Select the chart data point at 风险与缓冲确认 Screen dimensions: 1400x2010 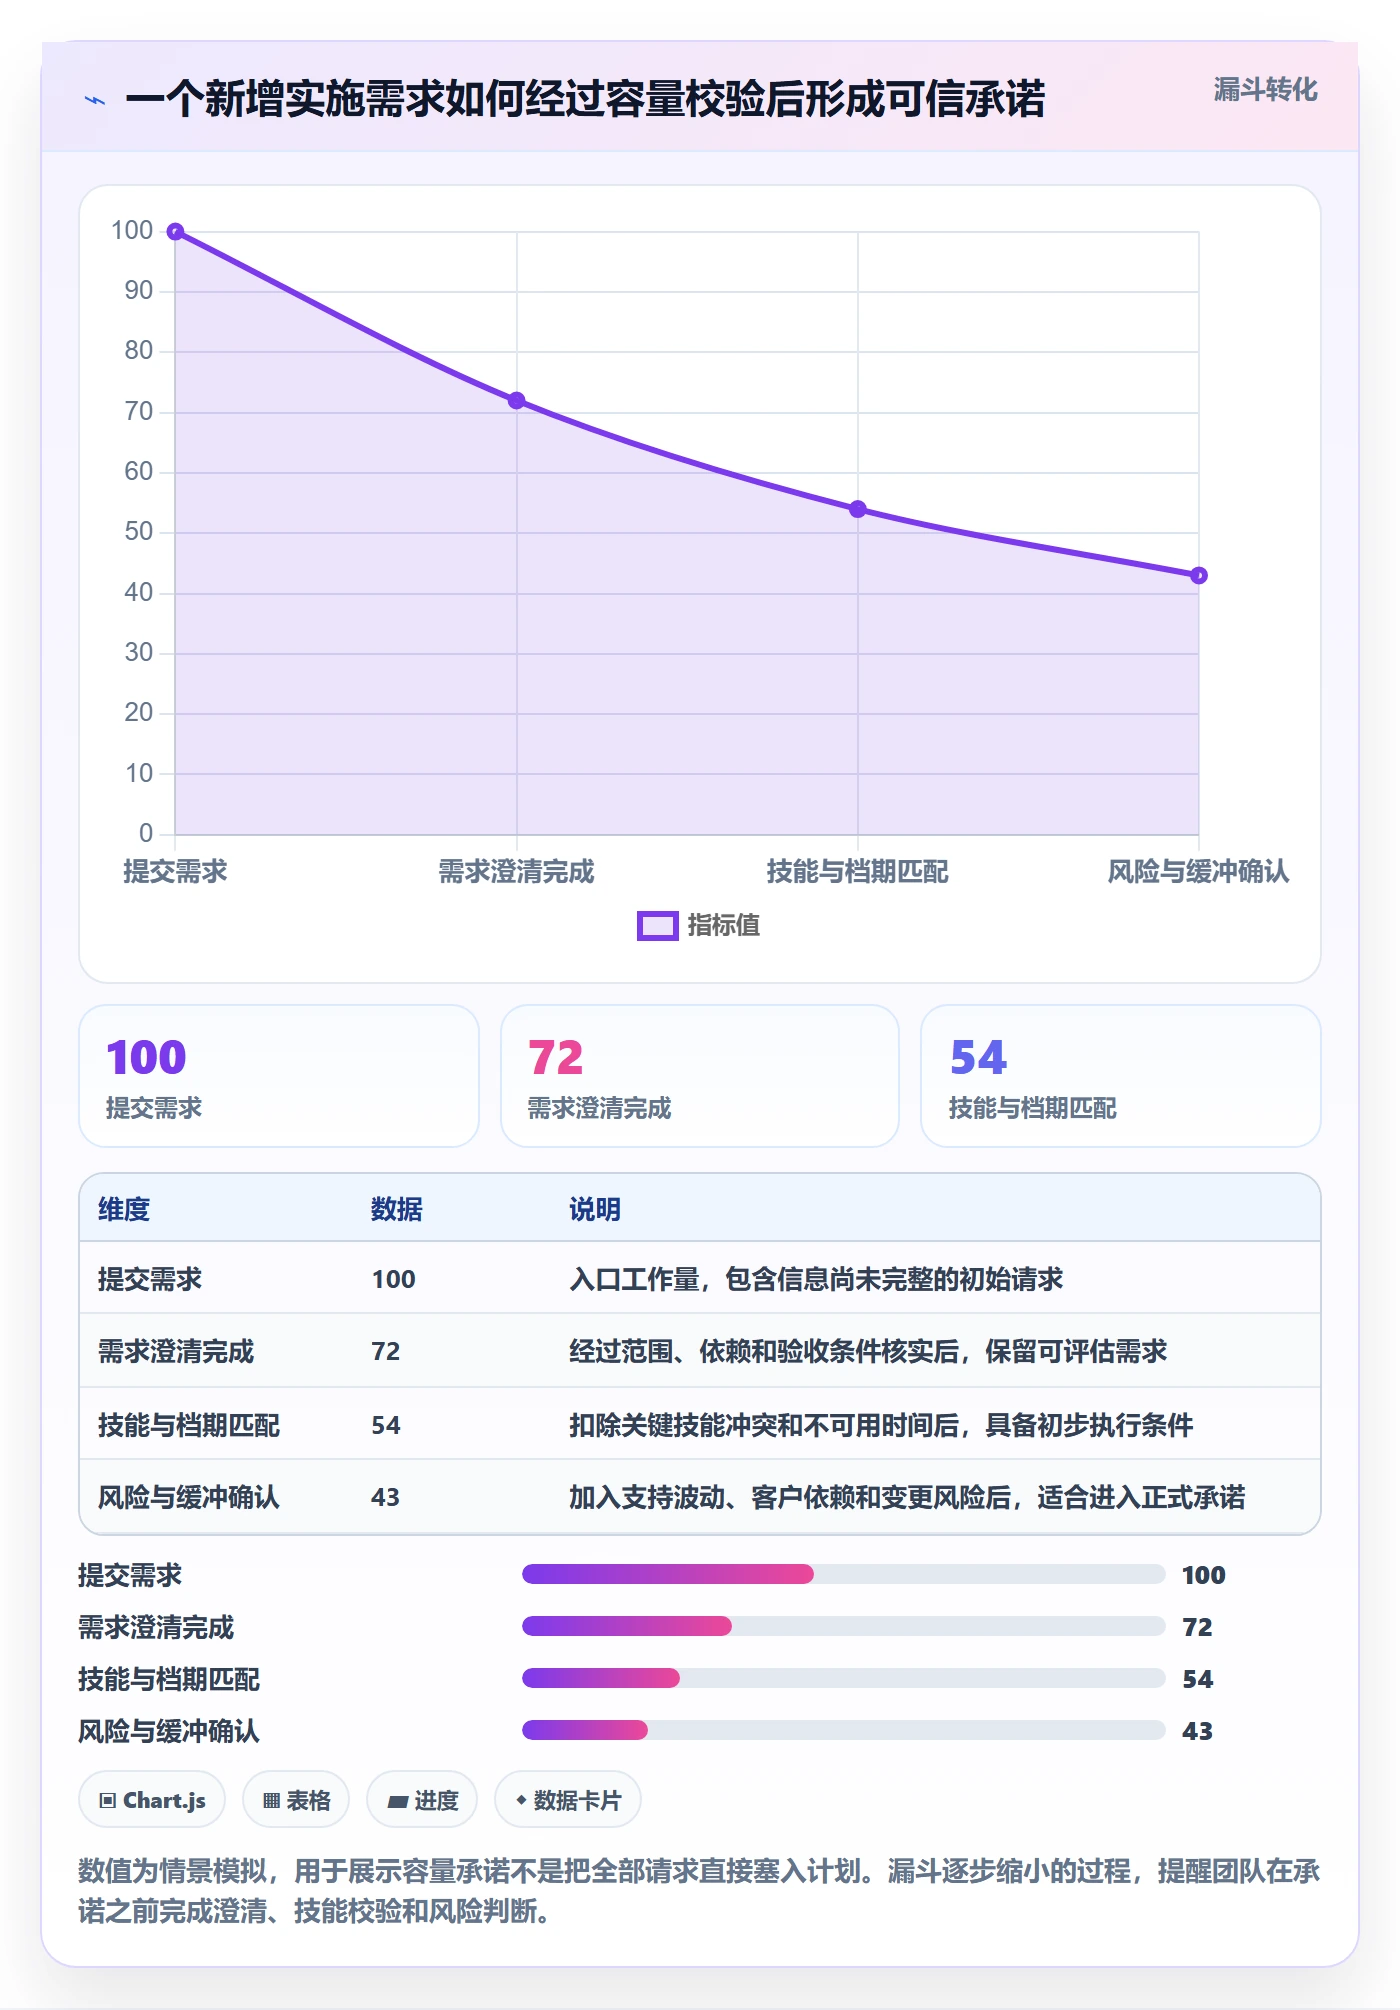pyautogui.click(x=1199, y=575)
